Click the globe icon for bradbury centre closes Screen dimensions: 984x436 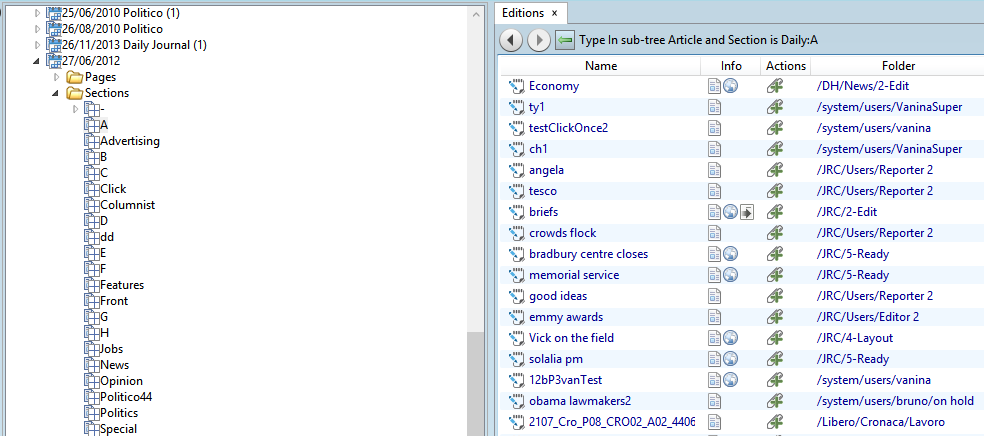point(730,254)
